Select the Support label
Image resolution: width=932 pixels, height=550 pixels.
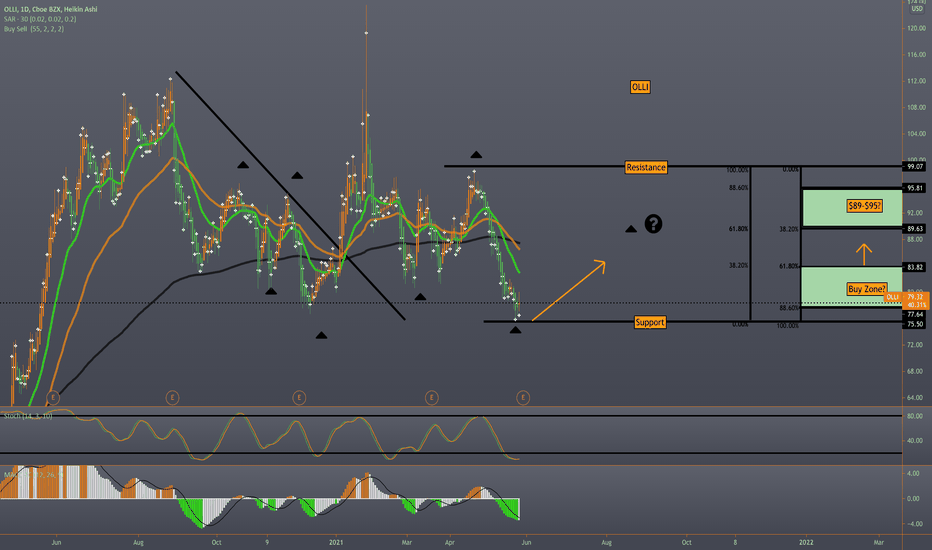[650, 322]
